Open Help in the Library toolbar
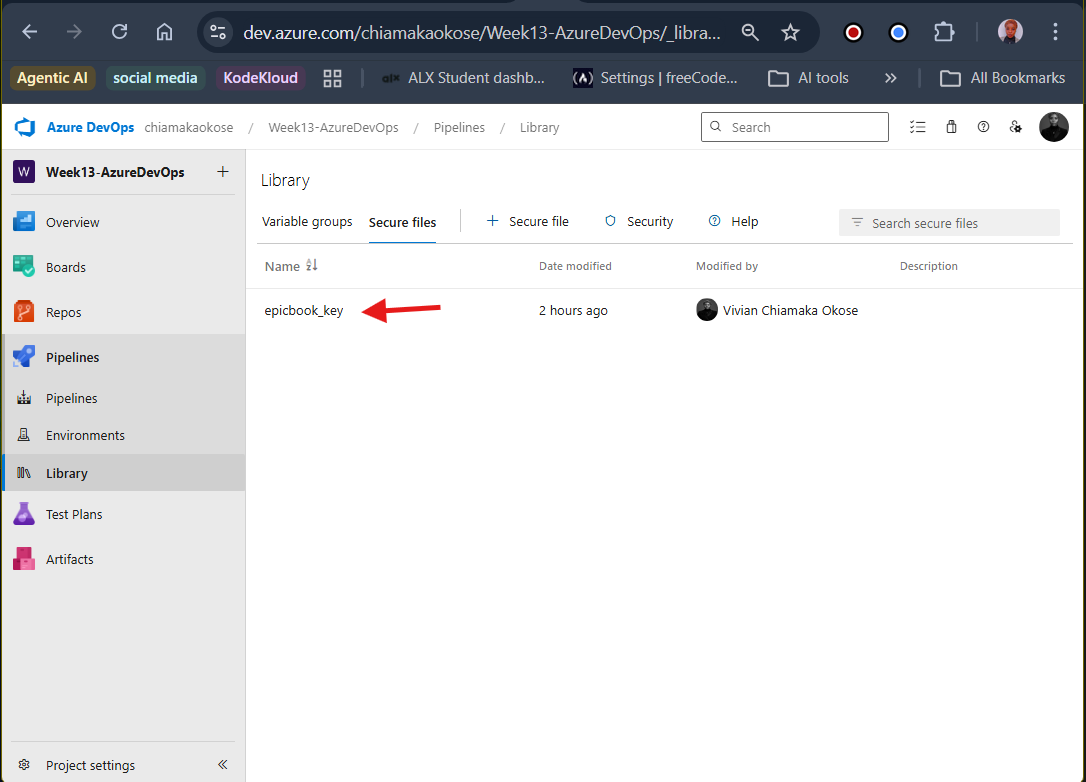The image size is (1086, 782). click(733, 222)
